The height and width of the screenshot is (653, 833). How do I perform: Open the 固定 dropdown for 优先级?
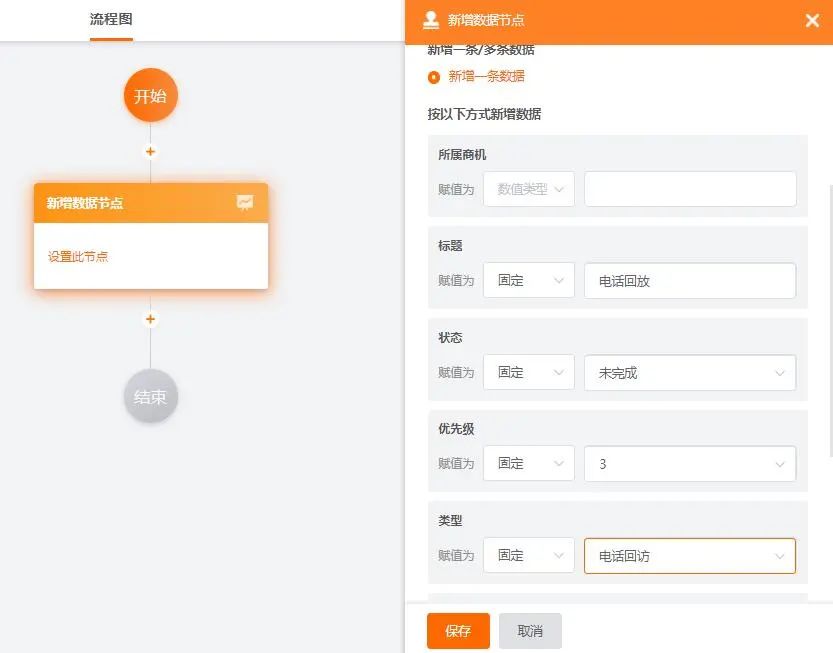pos(529,463)
